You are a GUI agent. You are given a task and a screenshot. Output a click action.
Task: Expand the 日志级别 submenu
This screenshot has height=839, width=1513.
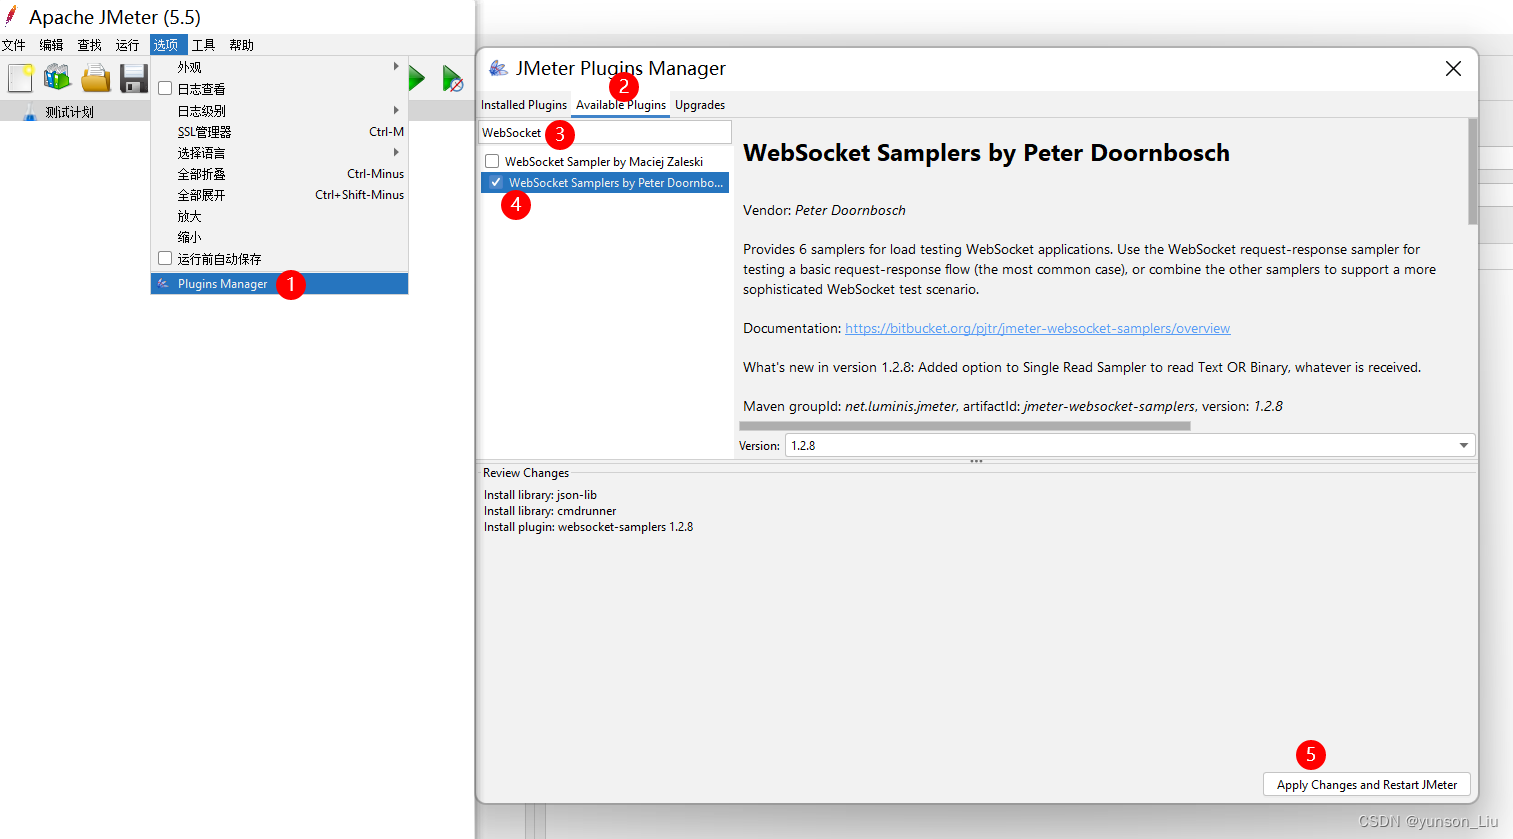click(279, 110)
